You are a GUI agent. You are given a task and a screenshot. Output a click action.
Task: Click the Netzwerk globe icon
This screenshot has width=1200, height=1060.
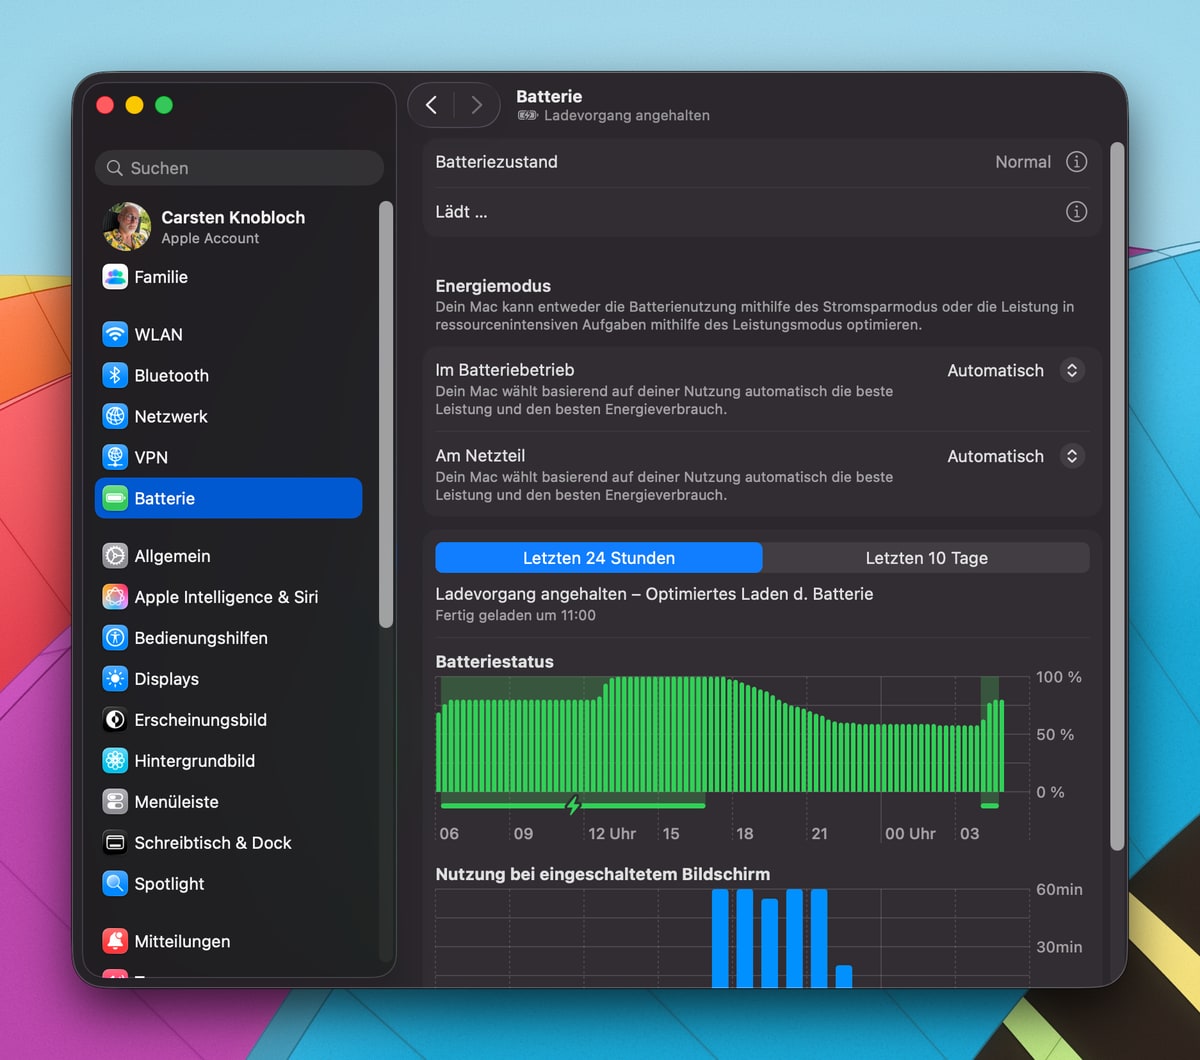coord(115,416)
